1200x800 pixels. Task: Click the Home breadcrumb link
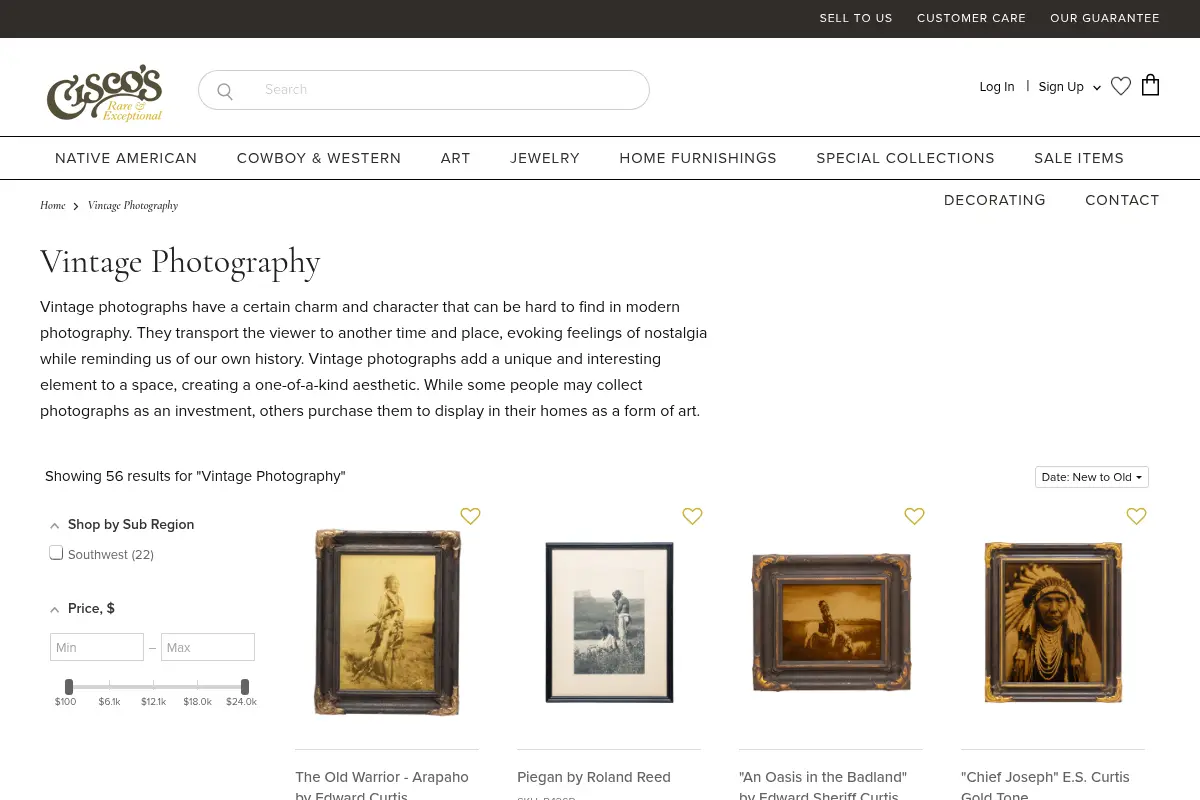[x=53, y=206]
